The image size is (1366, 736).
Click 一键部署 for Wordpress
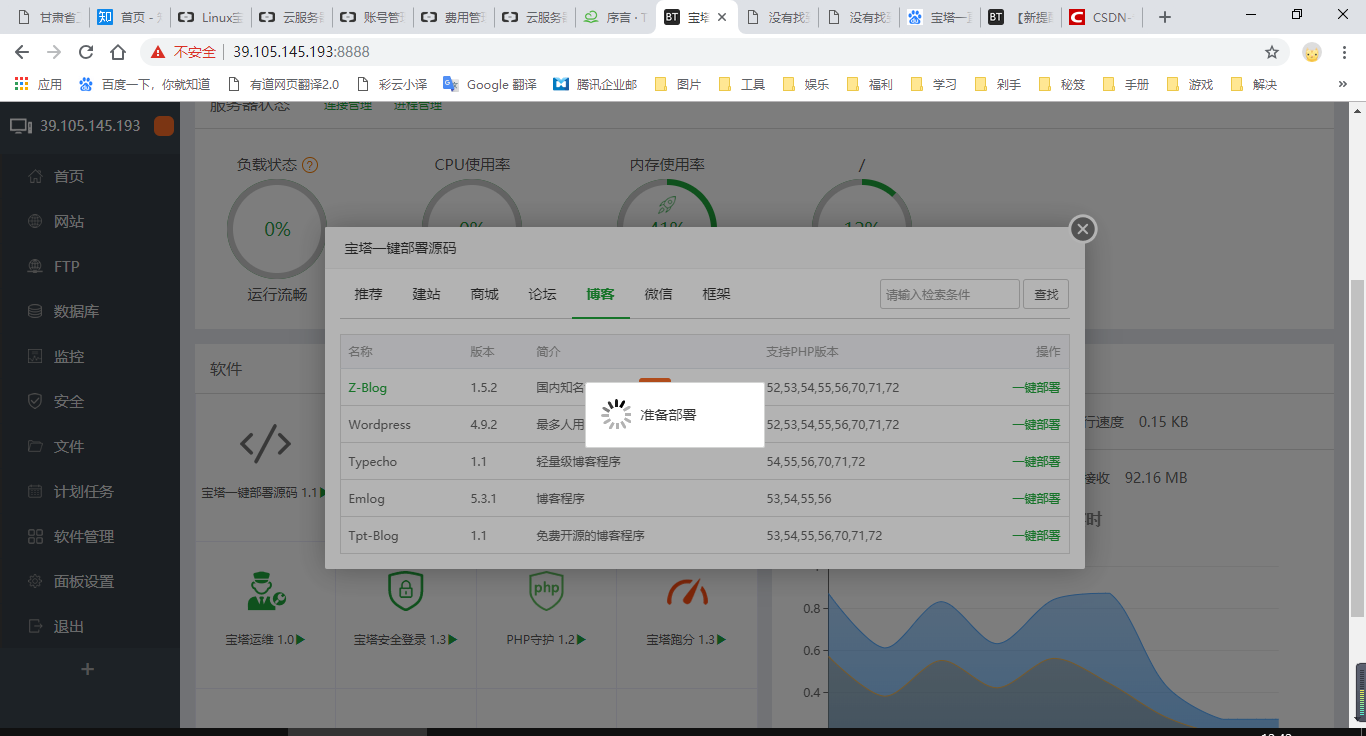coord(1036,425)
